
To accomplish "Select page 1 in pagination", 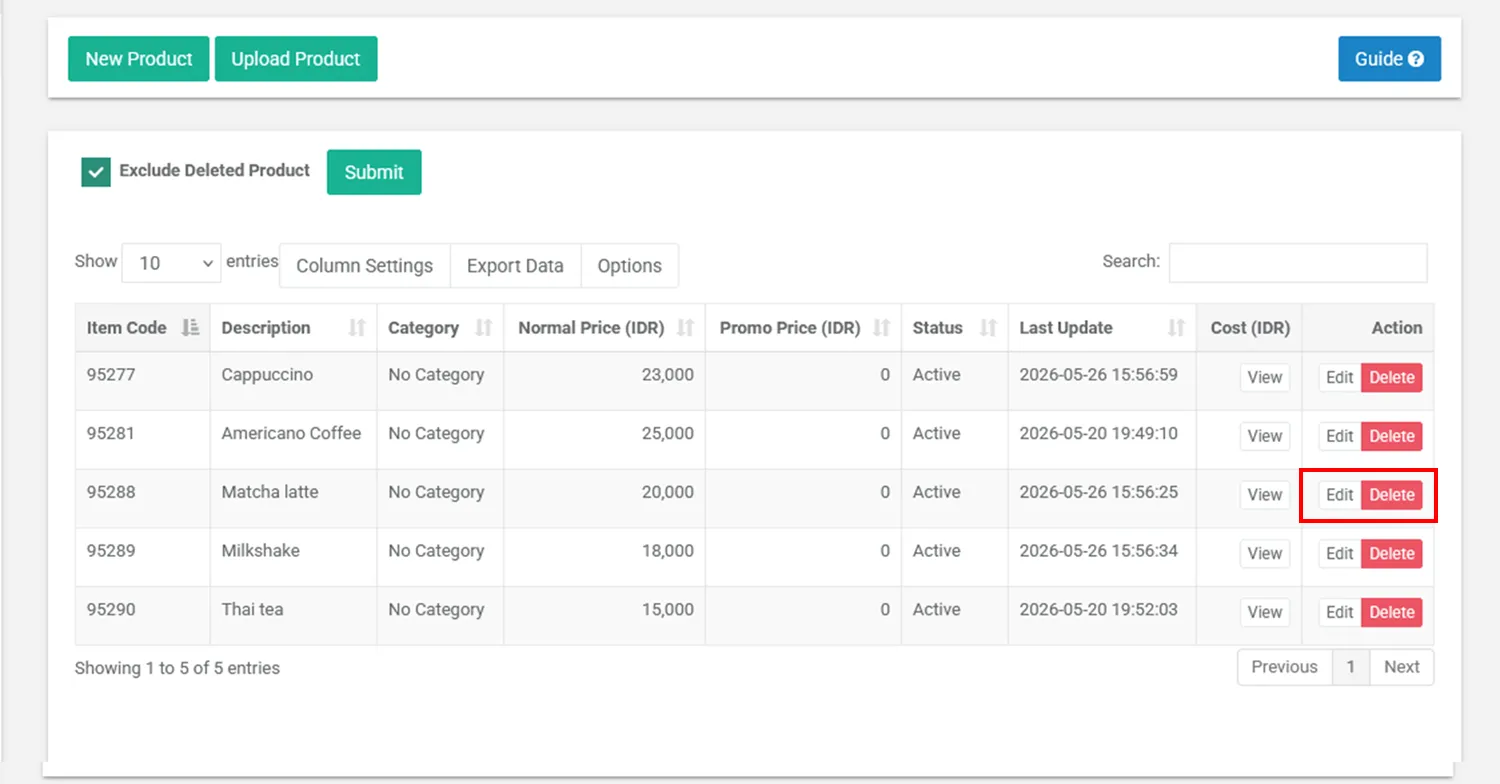I will point(1350,667).
